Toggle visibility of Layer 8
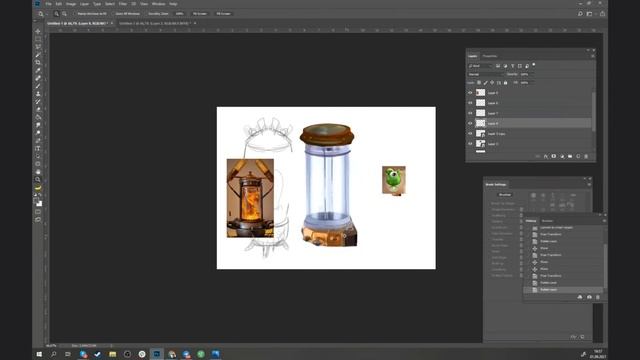The height and width of the screenshot is (360, 640). 470,103
